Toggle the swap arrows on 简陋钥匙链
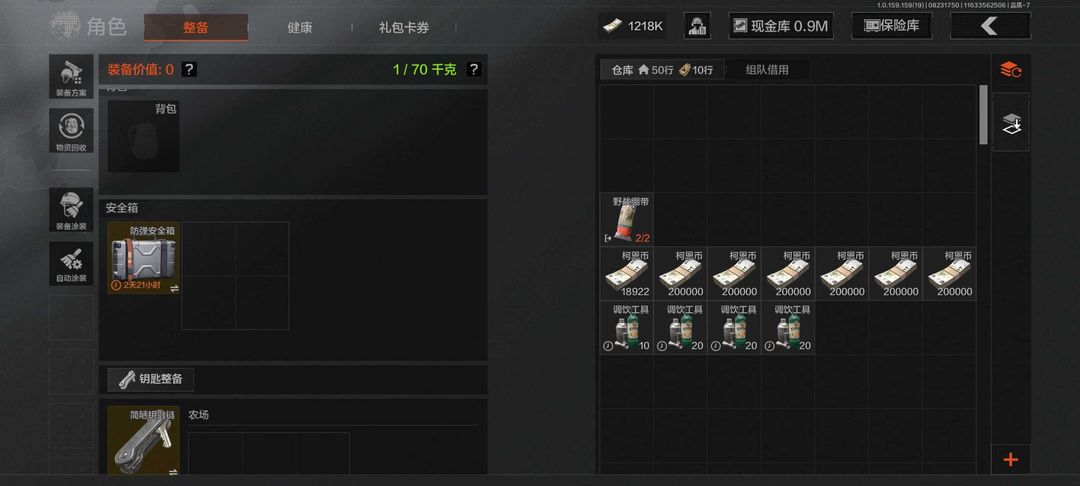 [174, 472]
